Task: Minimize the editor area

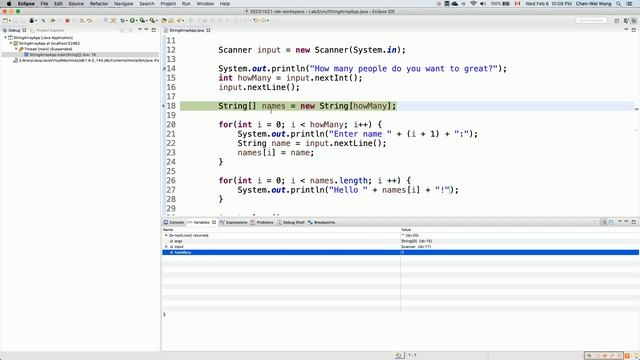Action: pos(626,30)
